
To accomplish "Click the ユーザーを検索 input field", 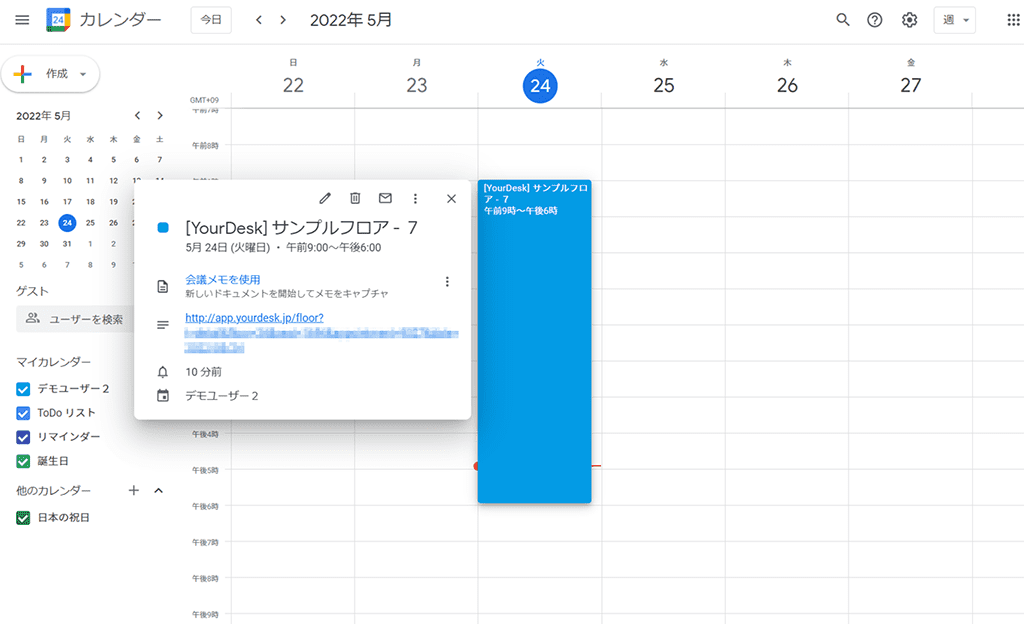I will click(x=75, y=319).
